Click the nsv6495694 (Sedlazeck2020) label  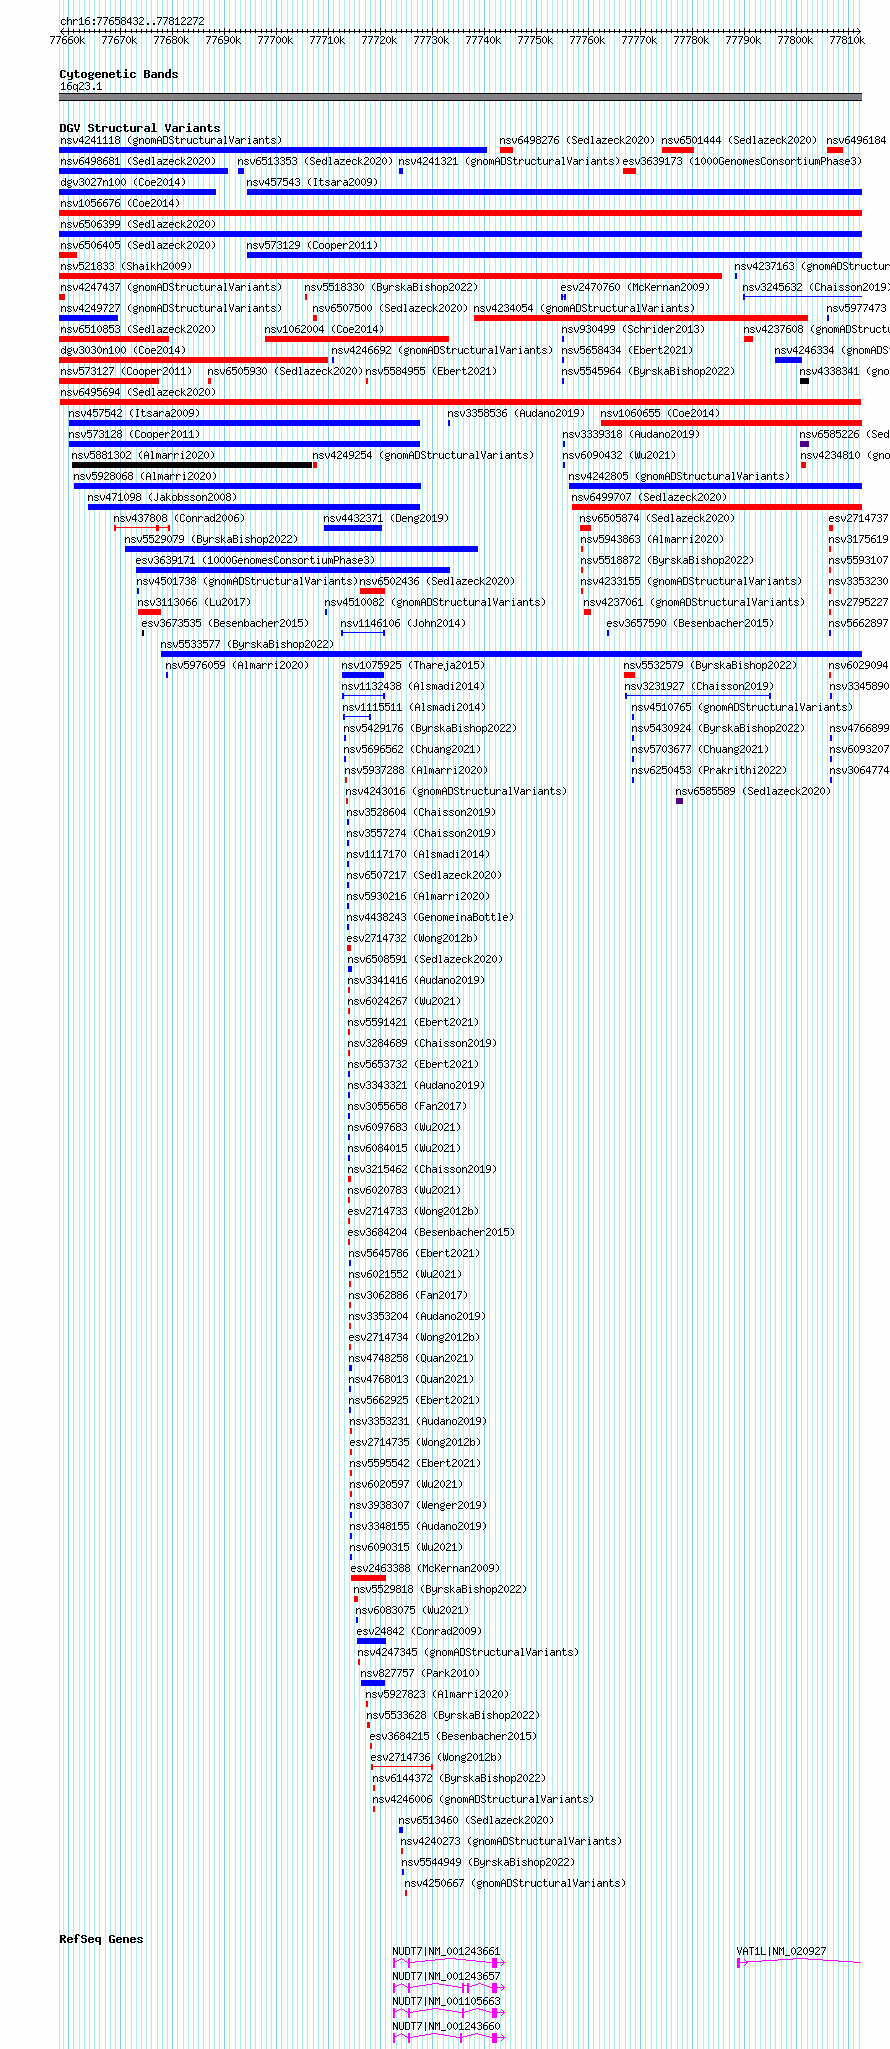(x=138, y=392)
